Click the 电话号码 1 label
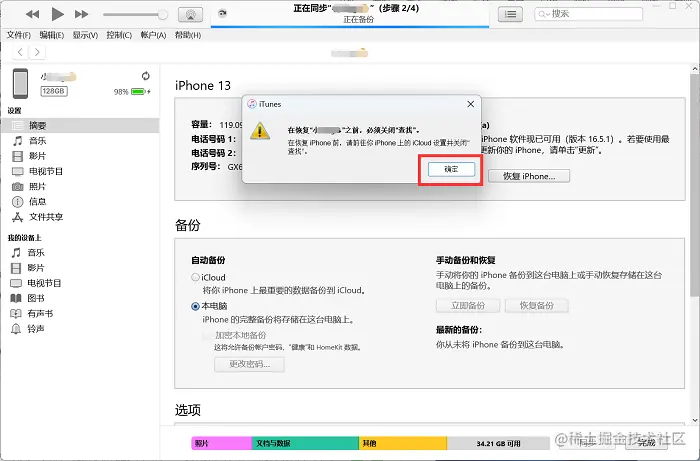The width and height of the screenshot is (700, 461). click(214, 139)
